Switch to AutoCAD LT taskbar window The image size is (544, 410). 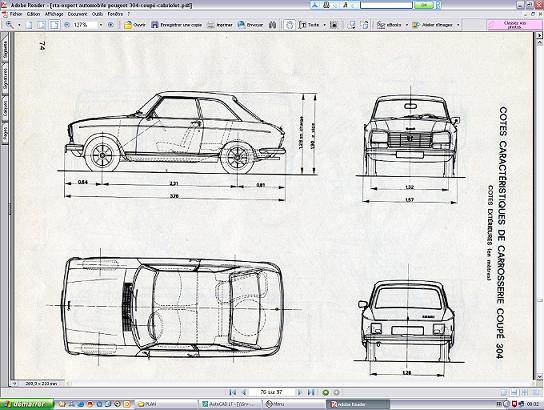click(231, 404)
